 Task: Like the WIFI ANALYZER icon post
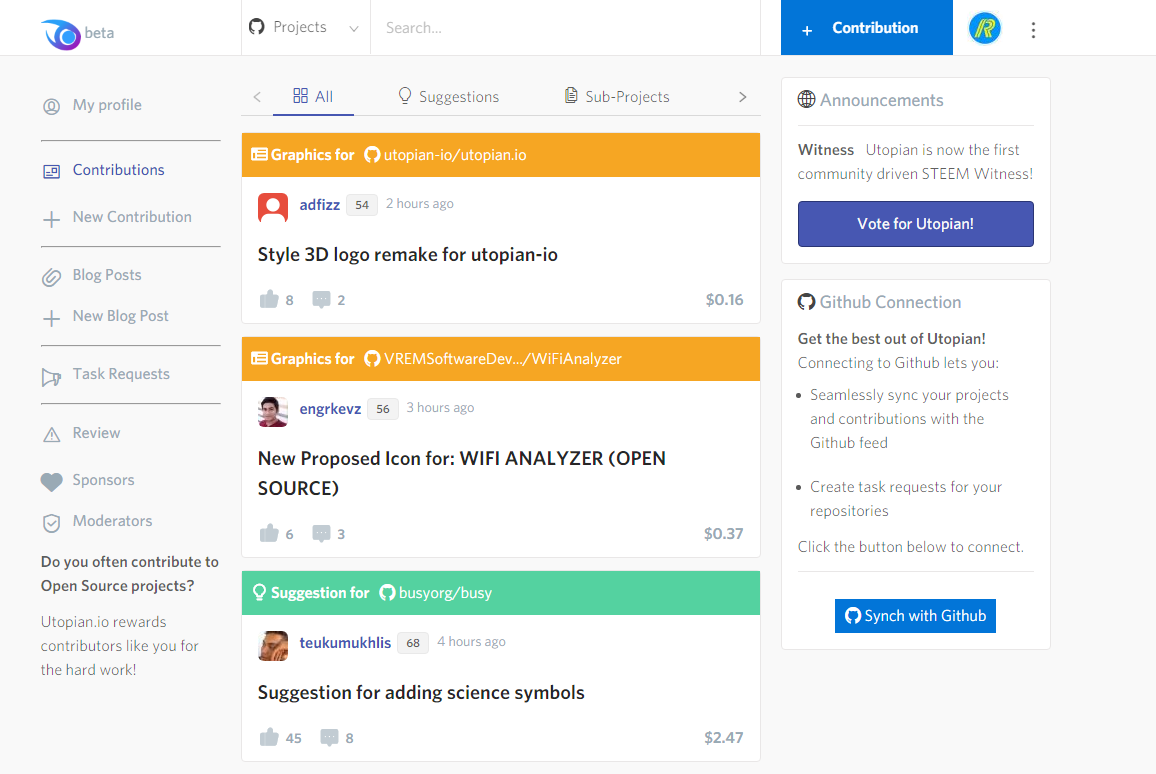[269, 533]
